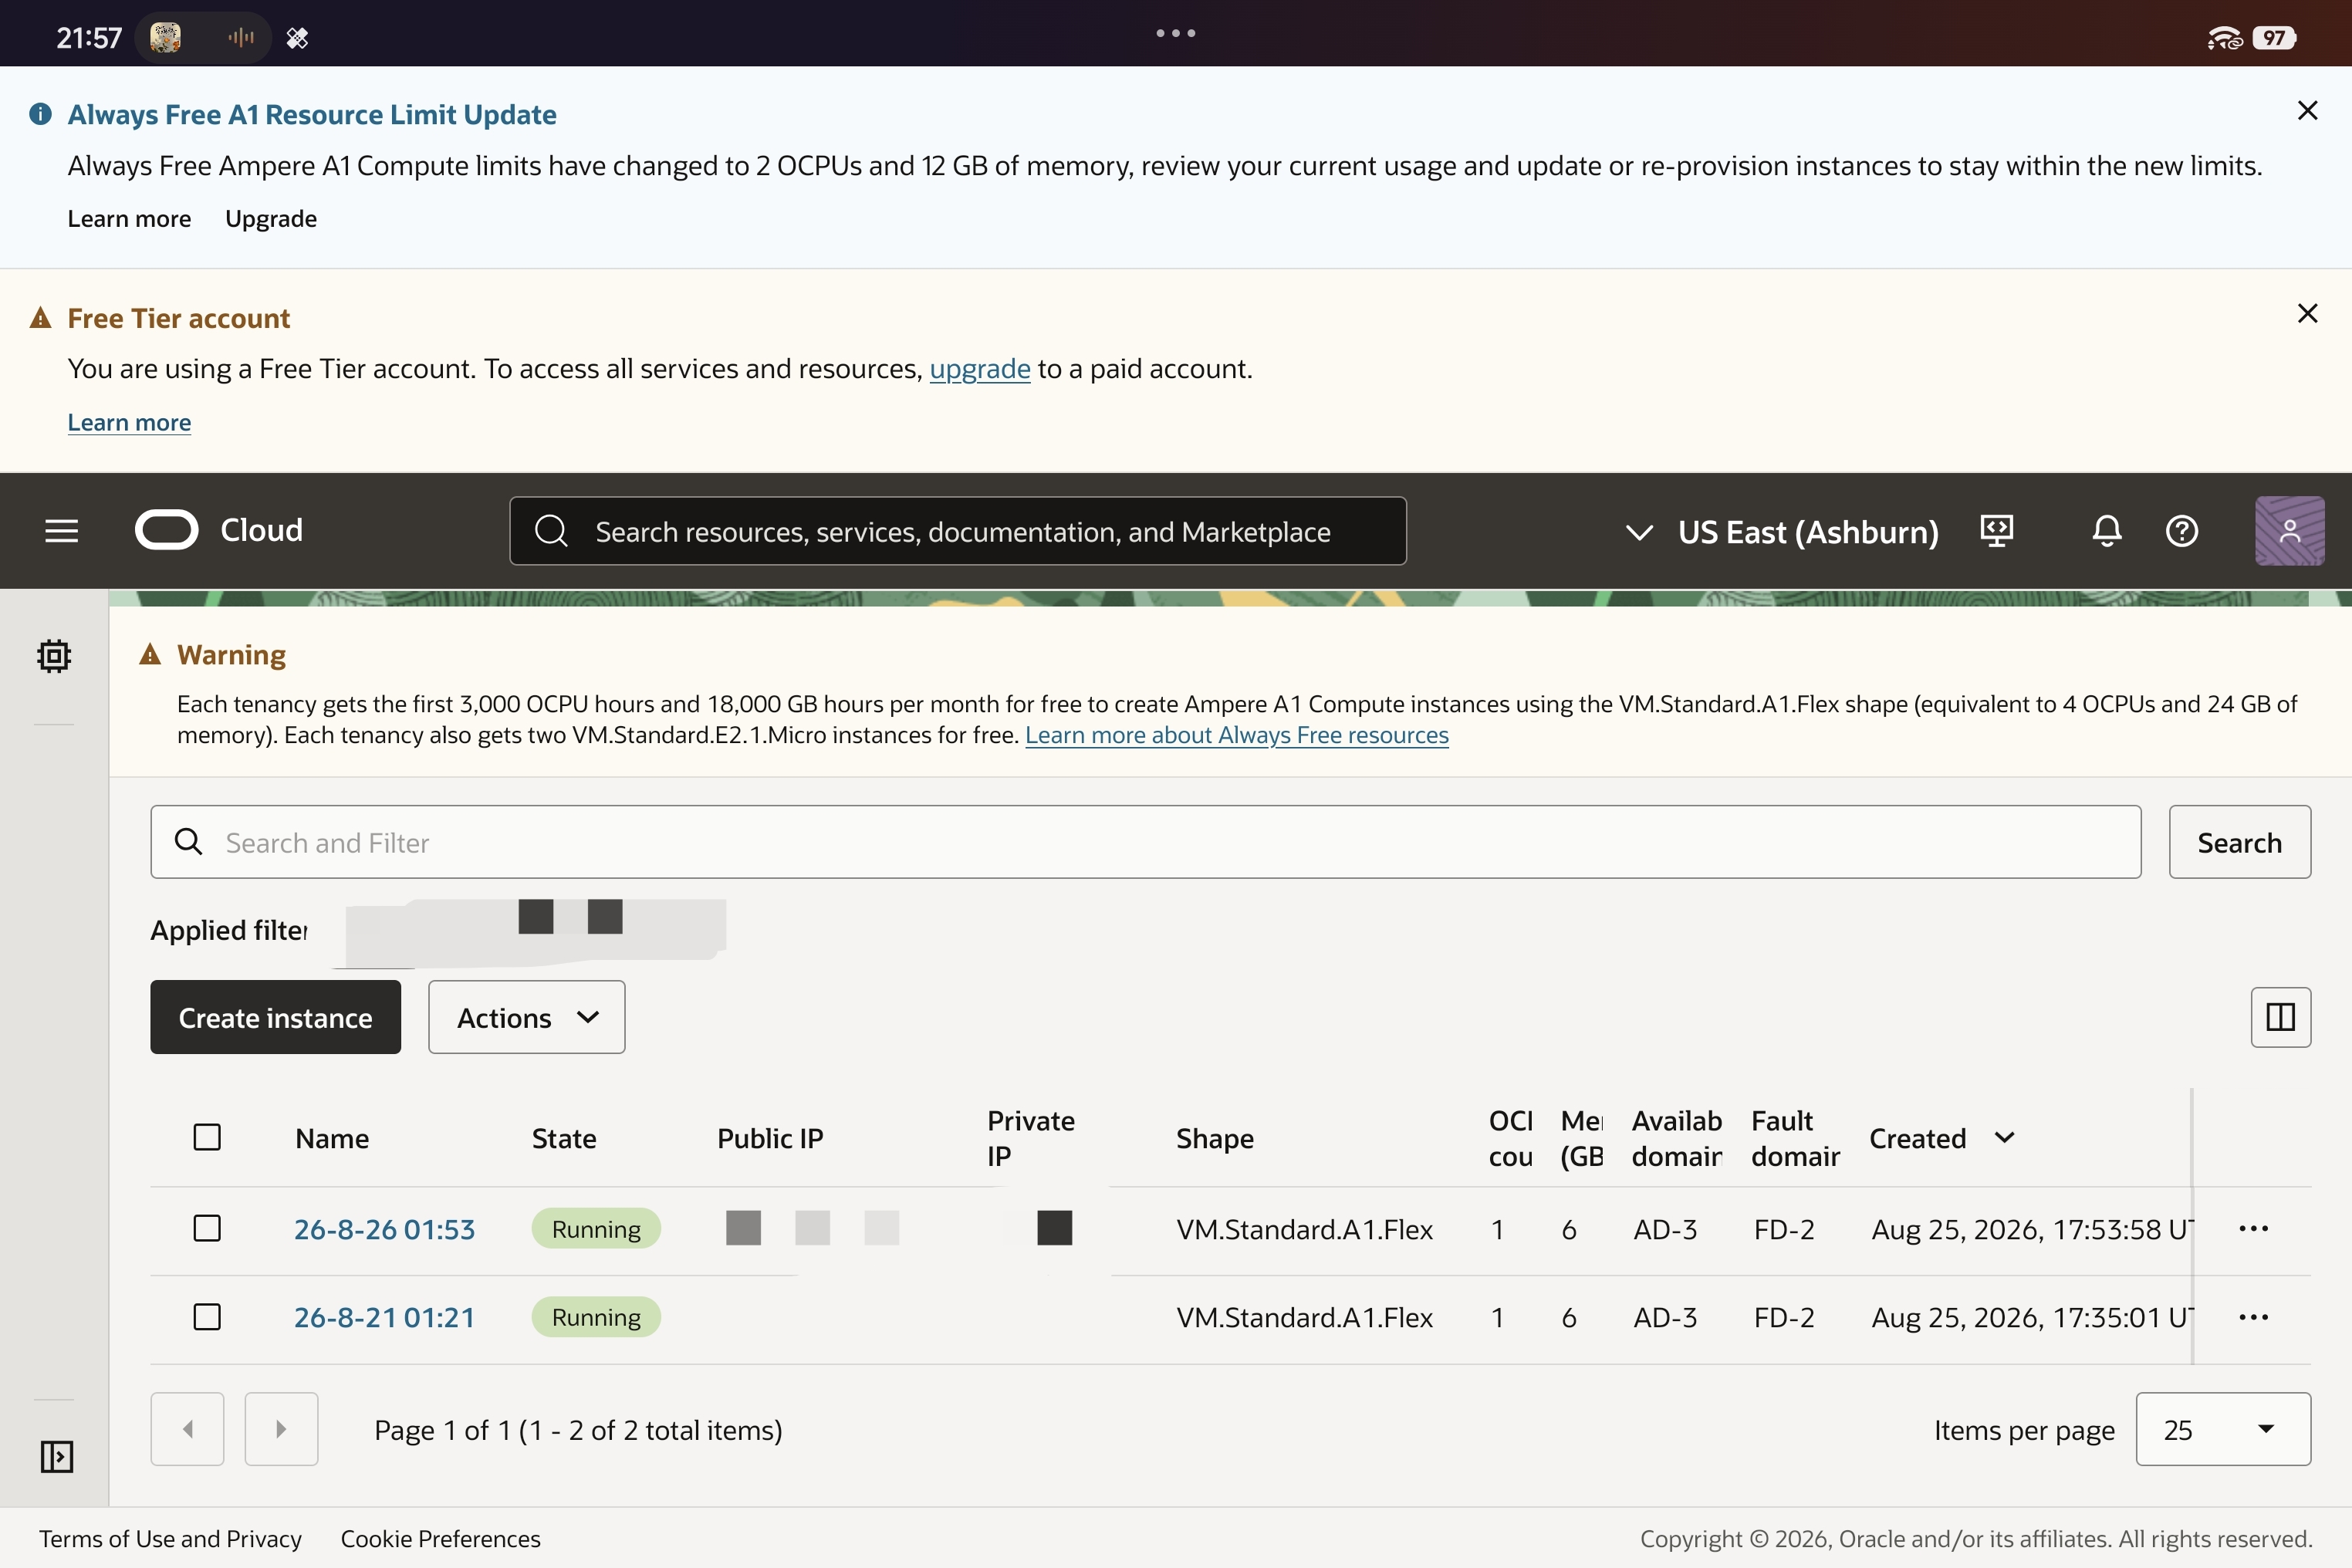Open row actions for instance 26-8-21 01:21
This screenshot has height=1568, width=2352.
click(x=2253, y=1317)
